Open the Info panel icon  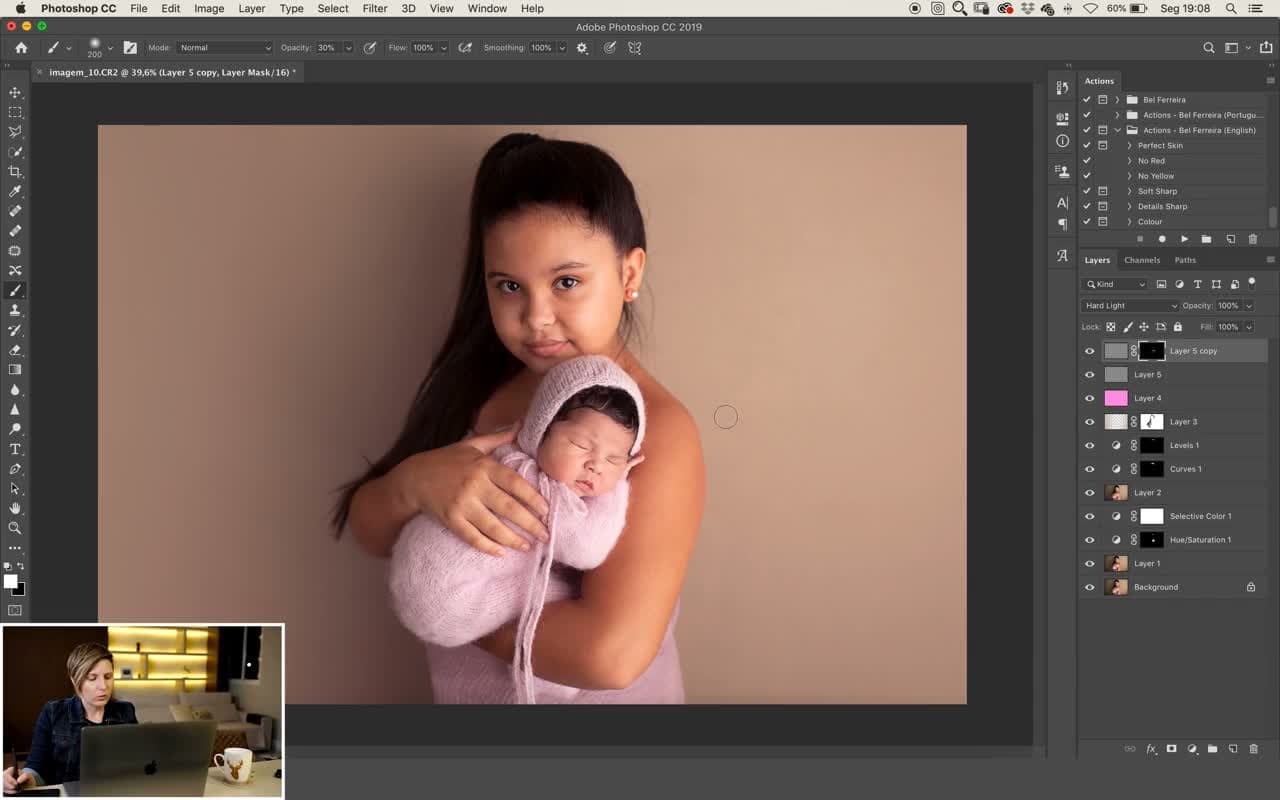point(1062,141)
